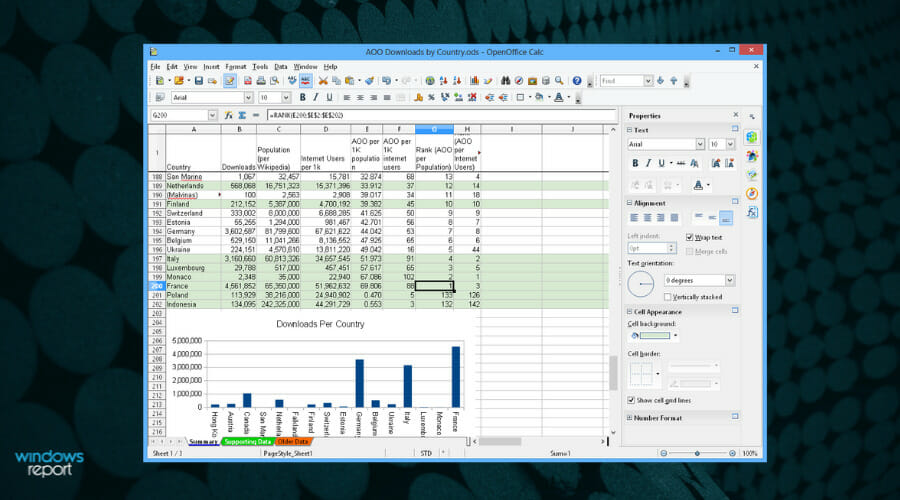Click the Zoom magnifier toolbar icon
900x500 pixels.
pos(559,81)
